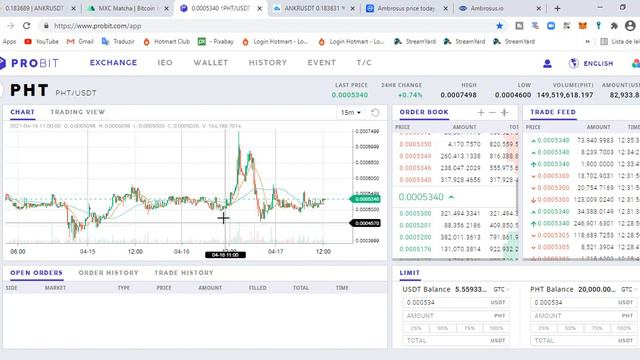
Task: Click buy price field 0.000534
Action: 456,303
